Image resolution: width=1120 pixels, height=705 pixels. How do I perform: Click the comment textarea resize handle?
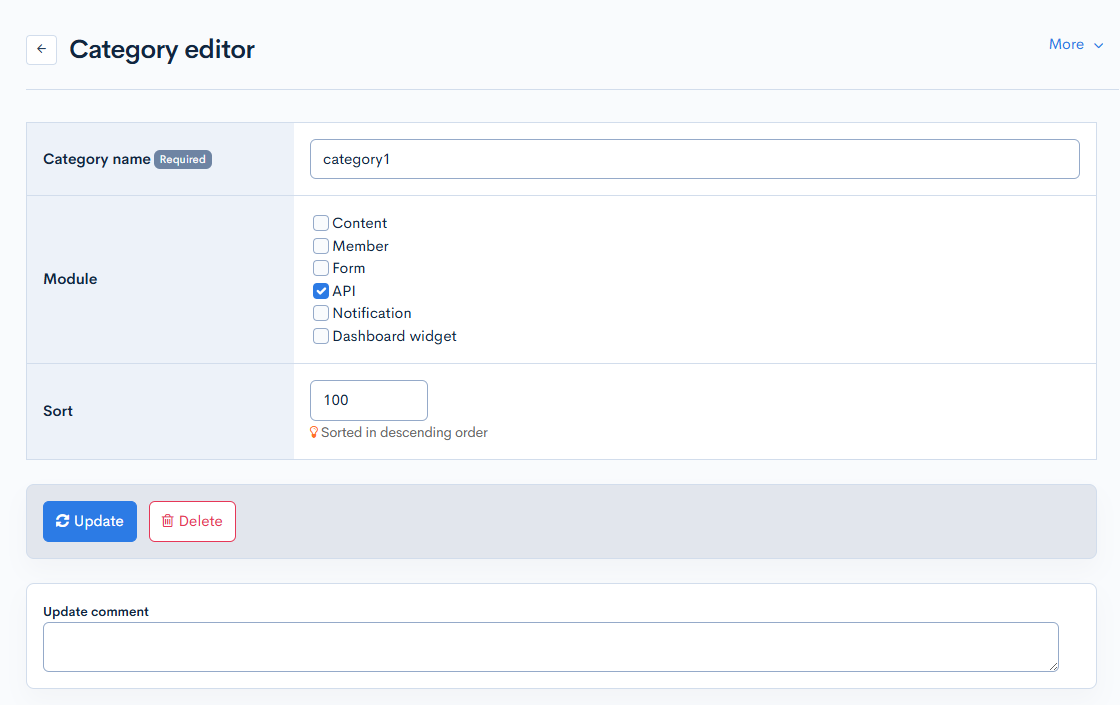[1053, 666]
